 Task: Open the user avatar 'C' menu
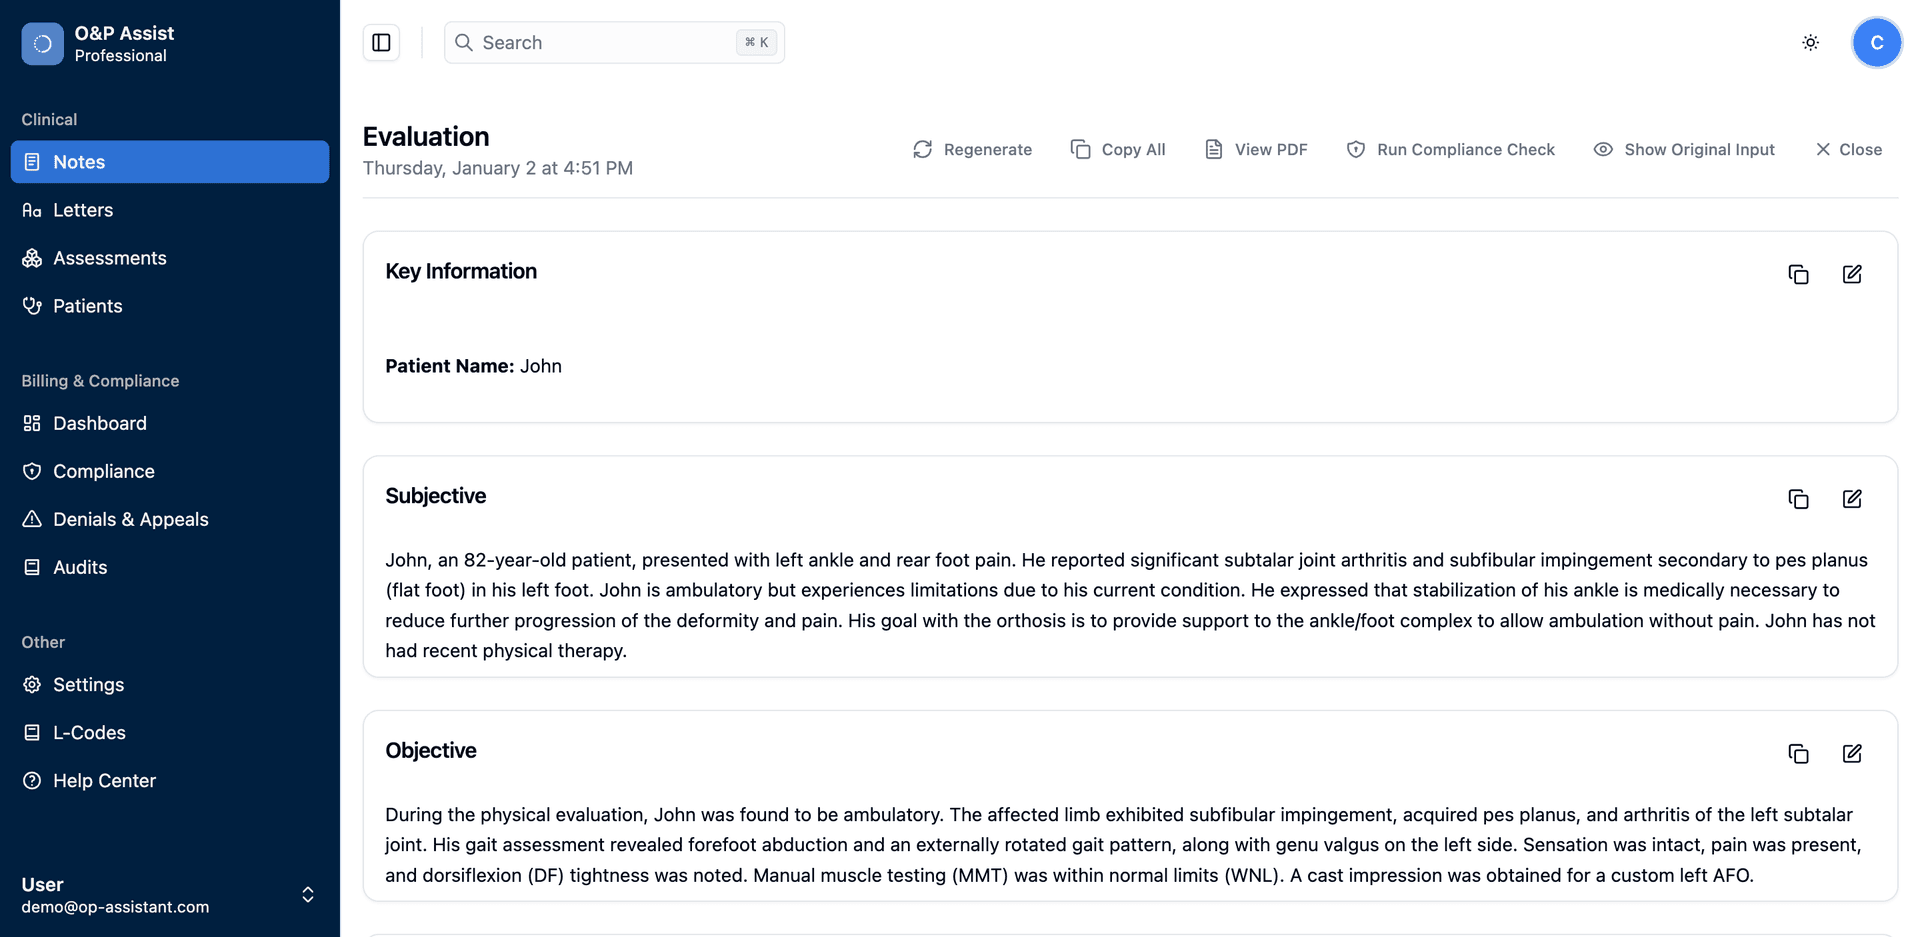(x=1876, y=43)
